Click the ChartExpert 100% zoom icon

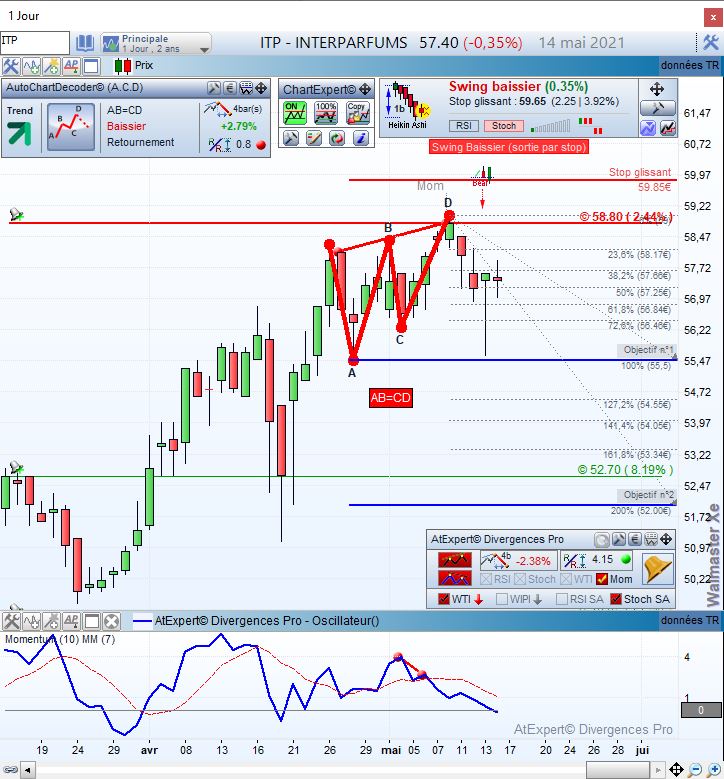[326, 113]
